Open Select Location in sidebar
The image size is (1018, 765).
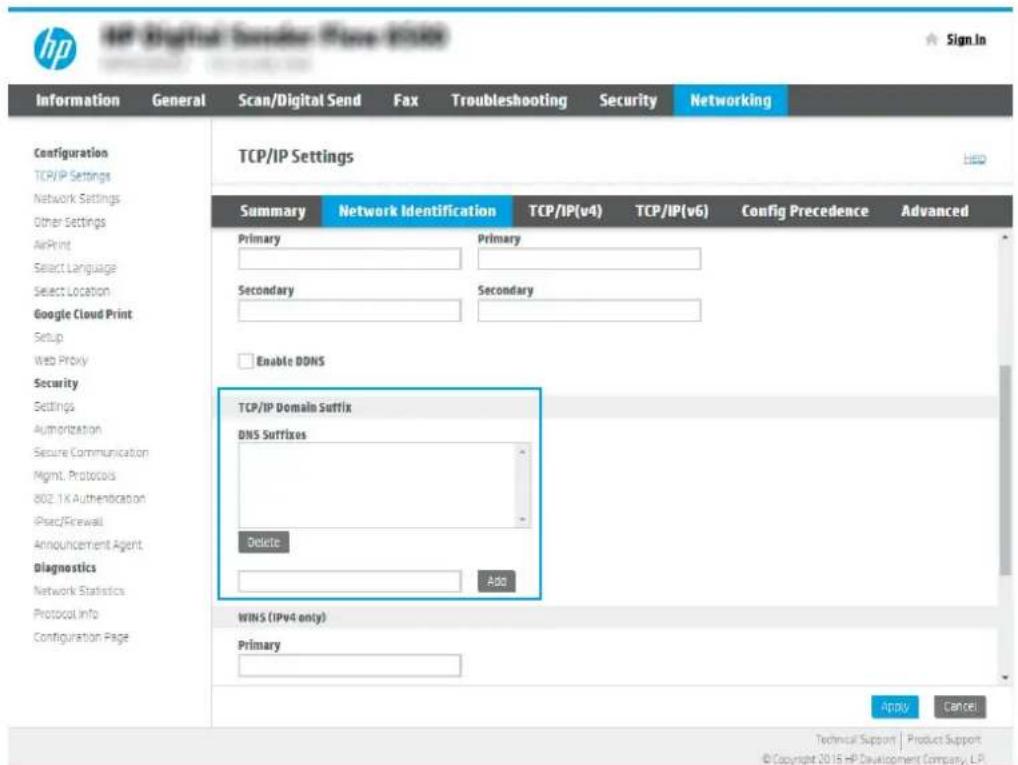(71, 292)
